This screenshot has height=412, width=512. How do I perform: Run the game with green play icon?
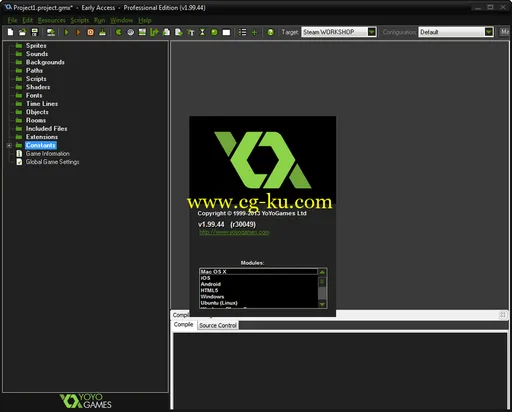pyautogui.click(x=66, y=32)
